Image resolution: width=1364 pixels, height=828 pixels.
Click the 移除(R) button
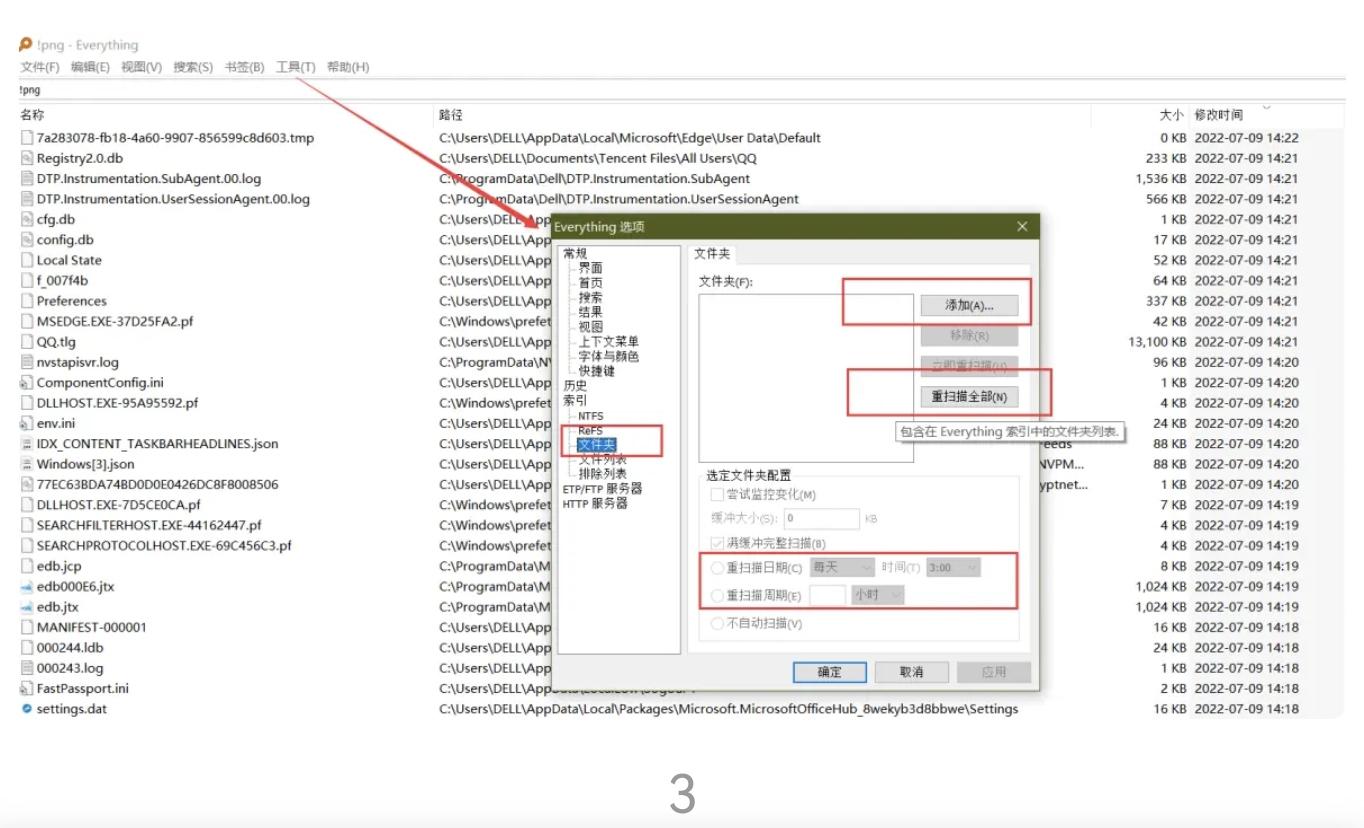pos(969,336)
